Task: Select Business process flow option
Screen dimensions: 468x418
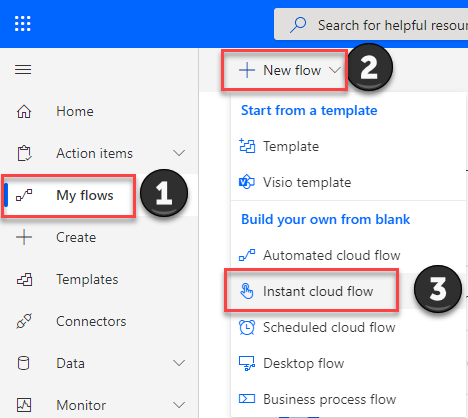Action: [348, 399]
